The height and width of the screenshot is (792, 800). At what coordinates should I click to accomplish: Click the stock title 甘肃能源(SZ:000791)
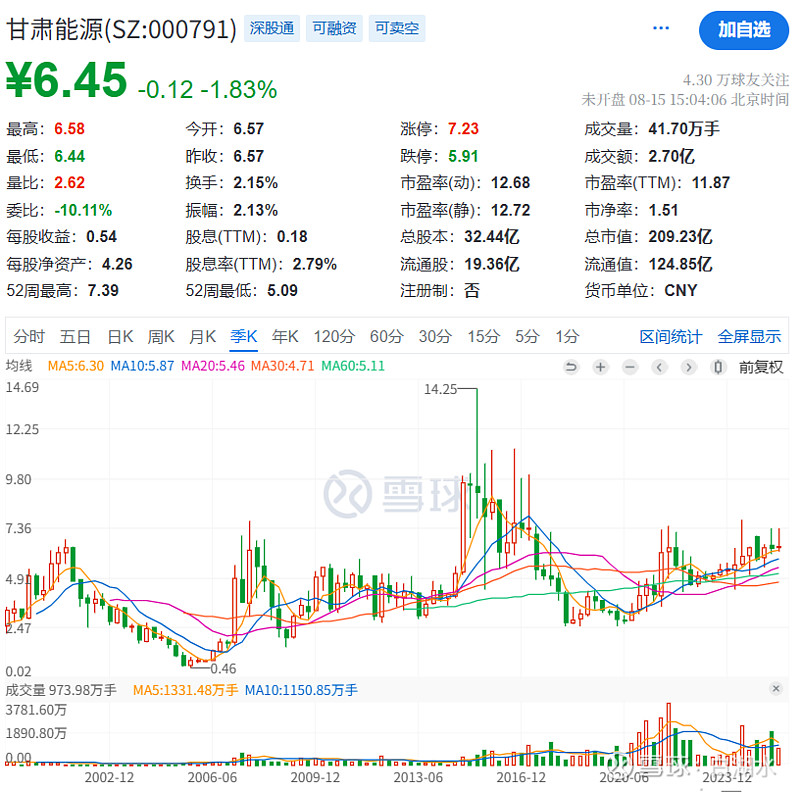(121, 29)
